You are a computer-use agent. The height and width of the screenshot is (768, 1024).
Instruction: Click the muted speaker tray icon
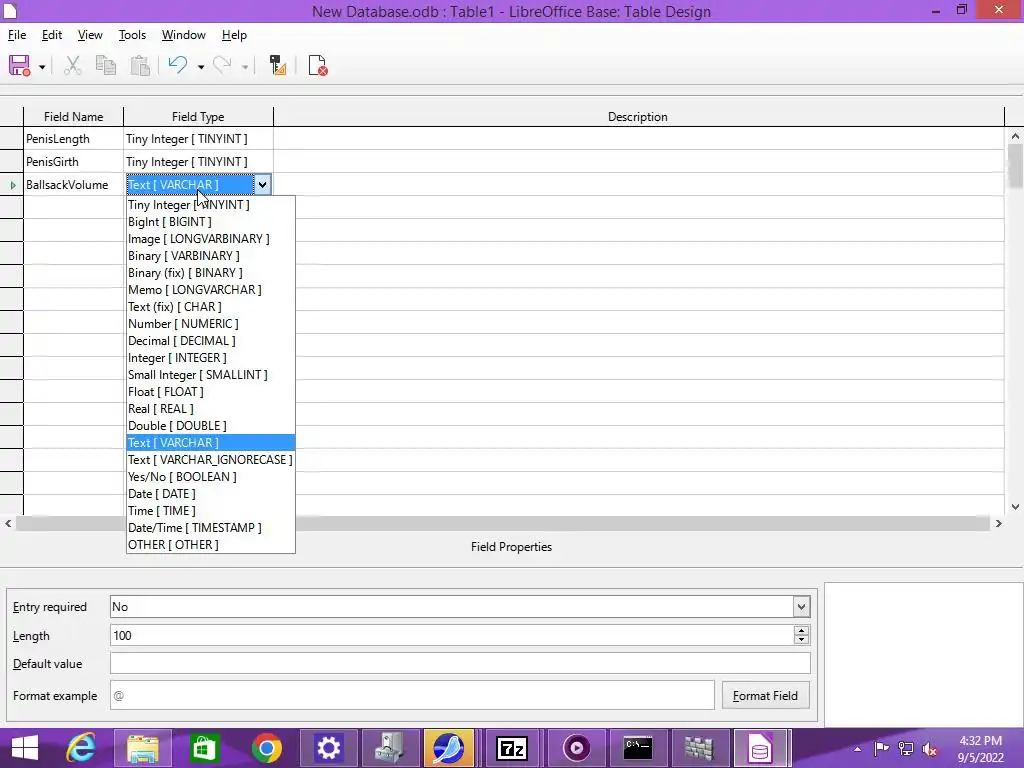pos(930,749)
